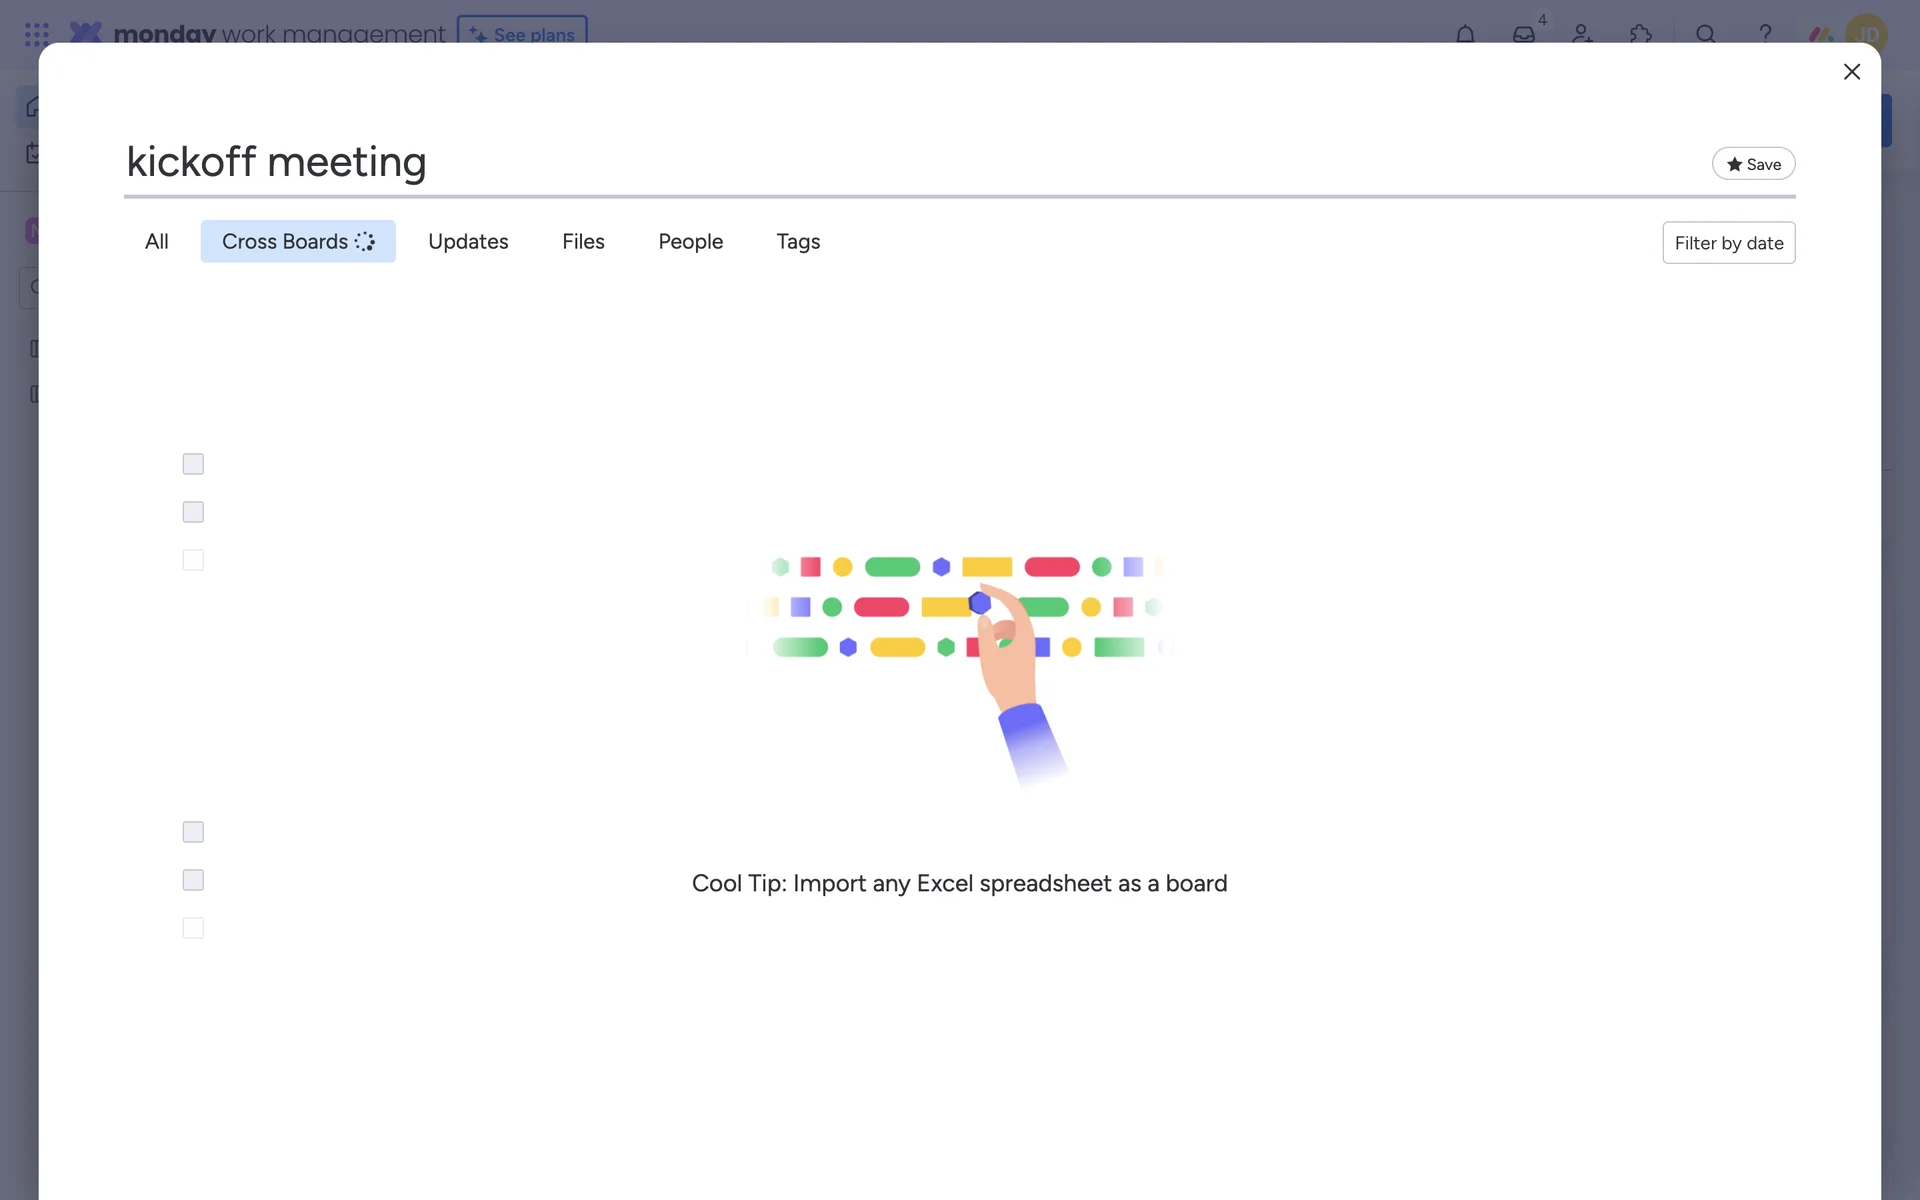Viewport: 1920px width, 1200px height.
Task: Open the Filter by date dropdown
Action: pyautogui.click(x=1728, y=243)
